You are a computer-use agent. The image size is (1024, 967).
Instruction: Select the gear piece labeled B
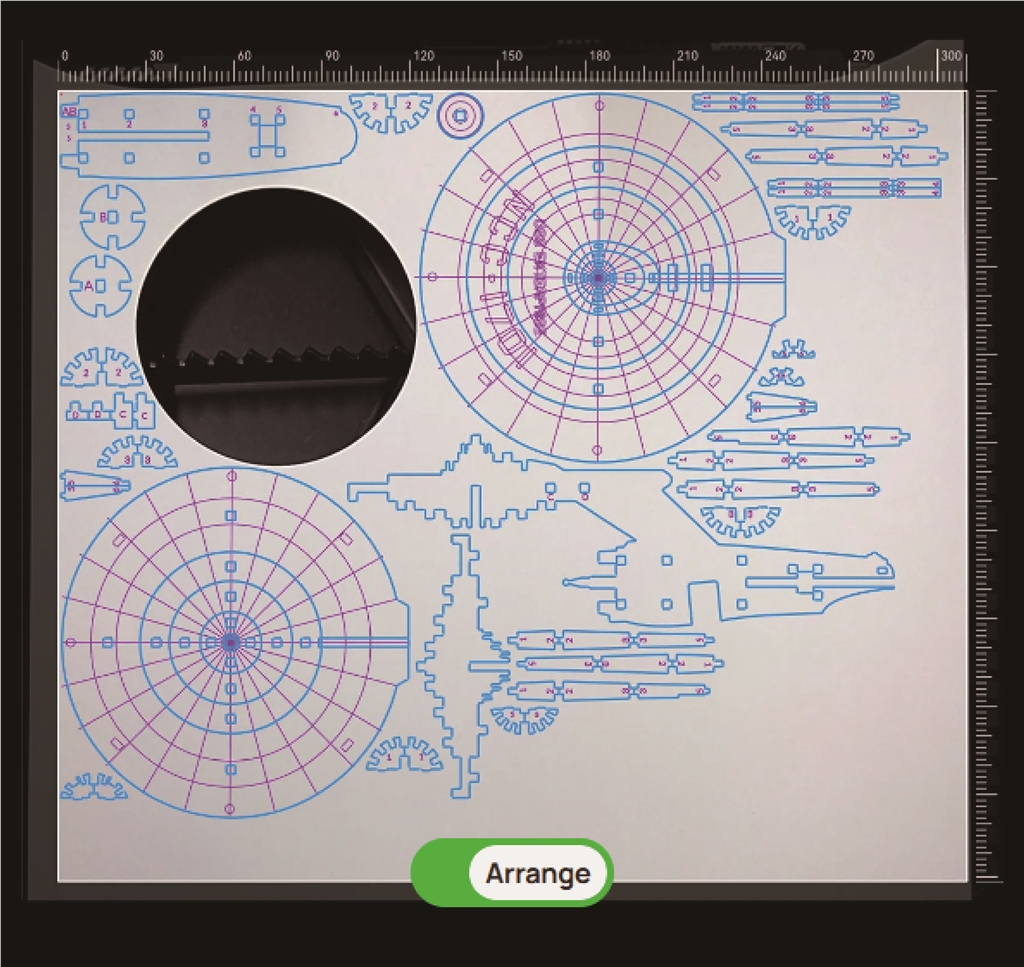coord(112,216)
